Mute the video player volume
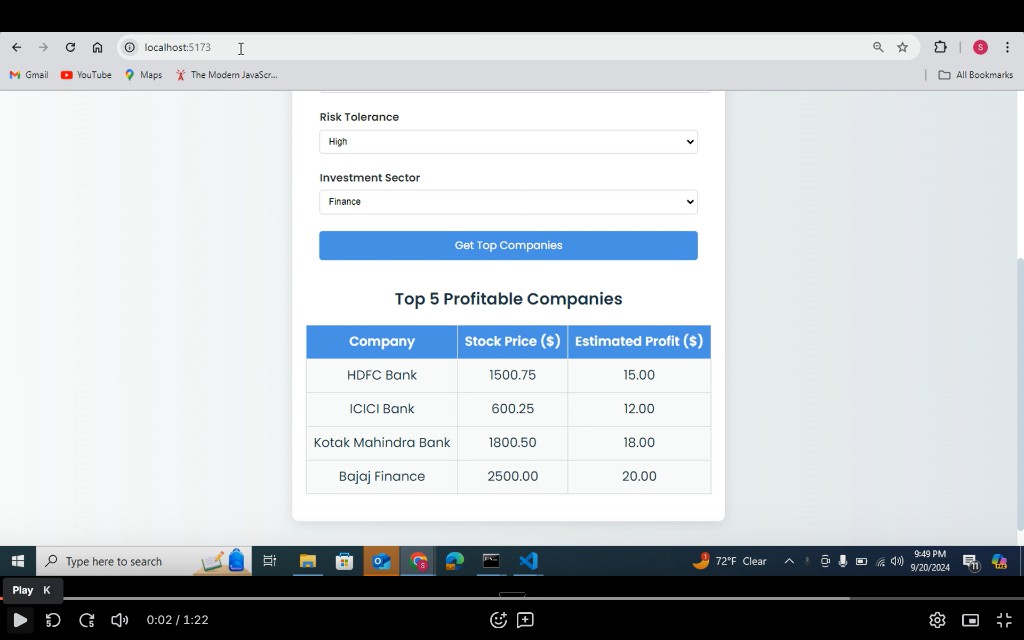Viewport: 1024px width, 640px height. coord(120,620)
